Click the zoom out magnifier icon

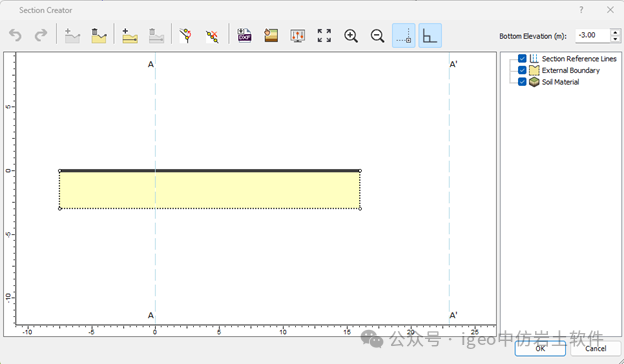[x=377, y=36]
